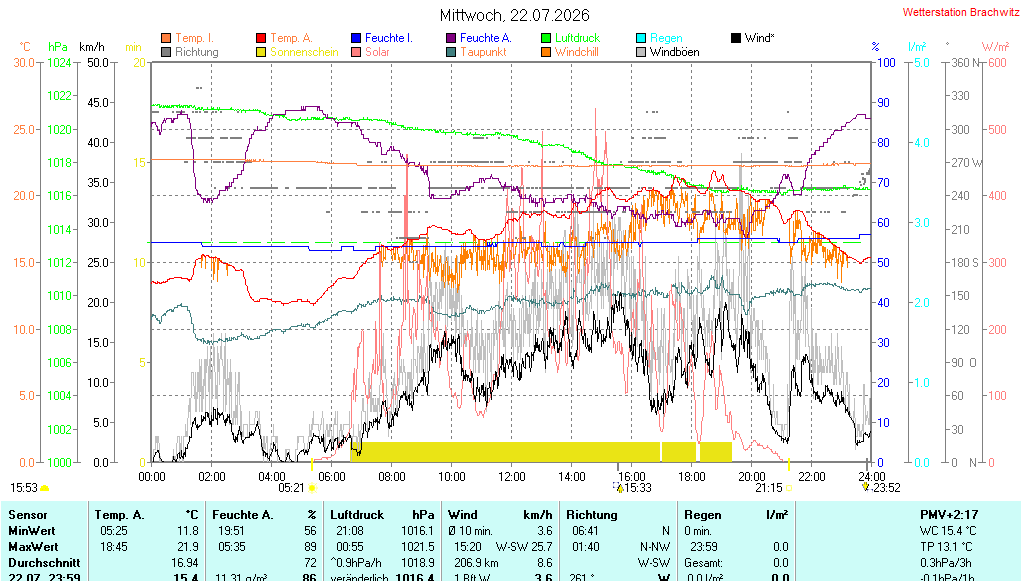This screenshot has height=581, width=1021.
Task: Click the cyan Regen legend square
Action: (x=641, y=38)
